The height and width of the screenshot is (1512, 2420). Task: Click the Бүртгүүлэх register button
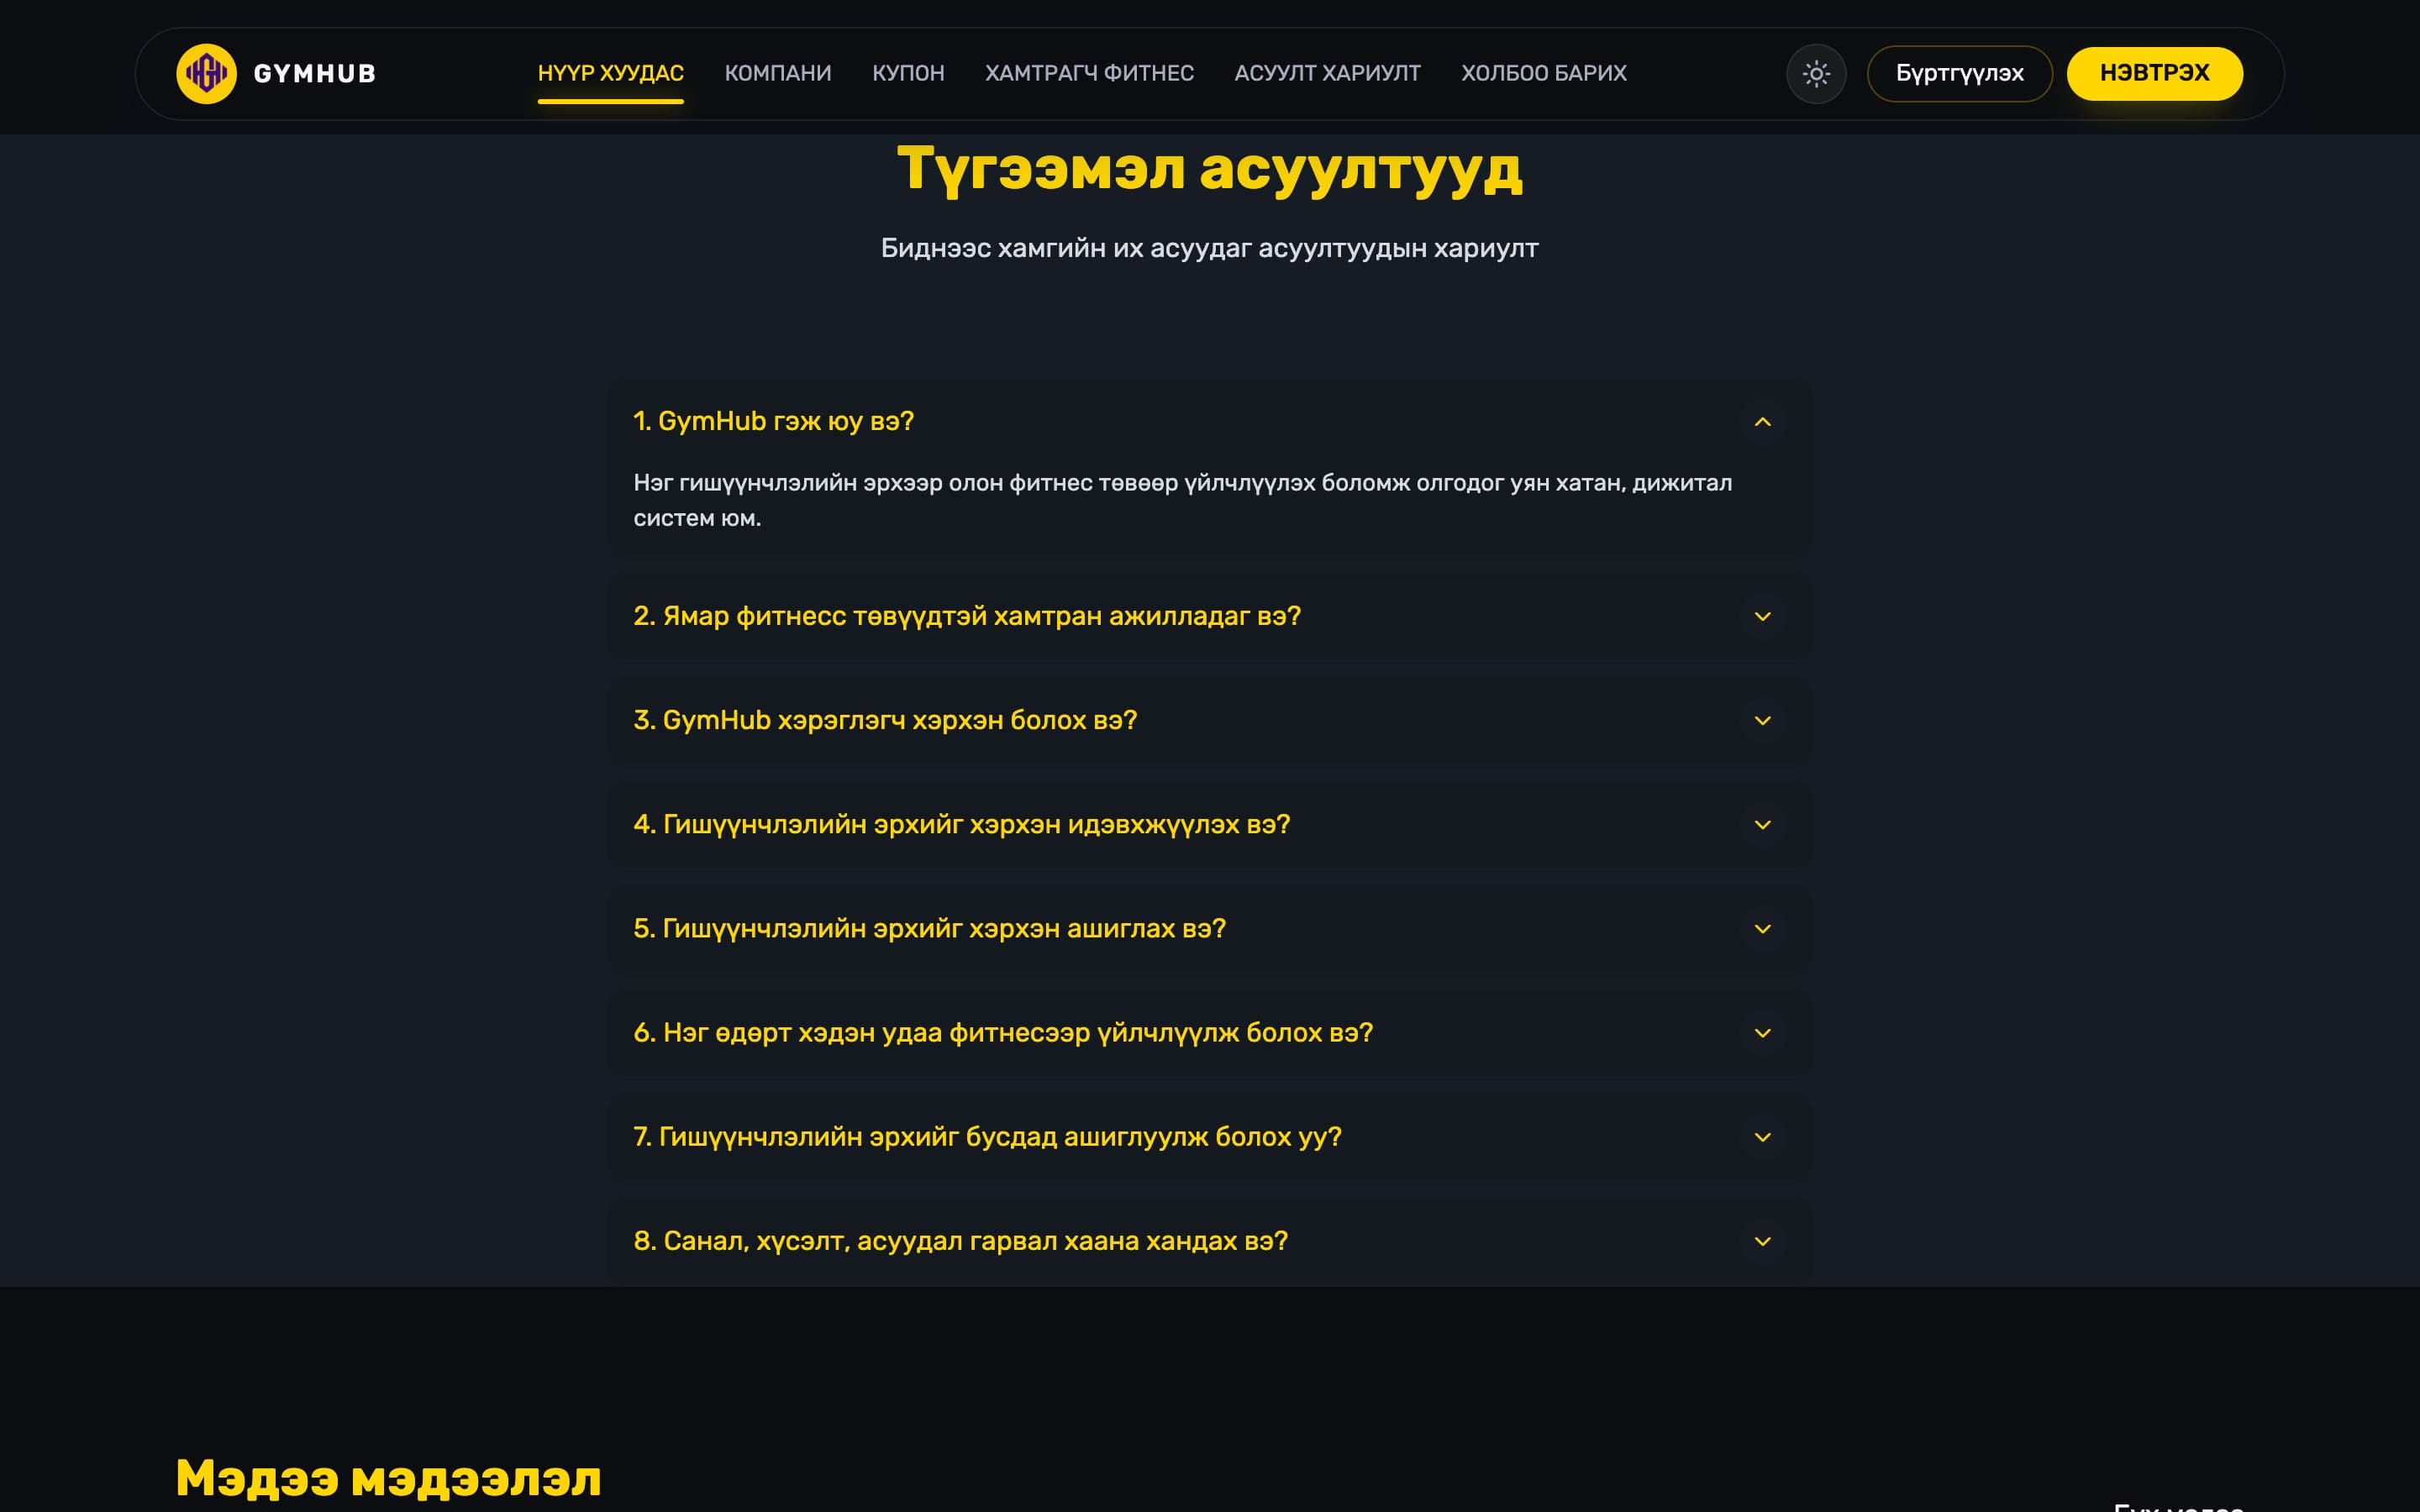(1959, 73)
